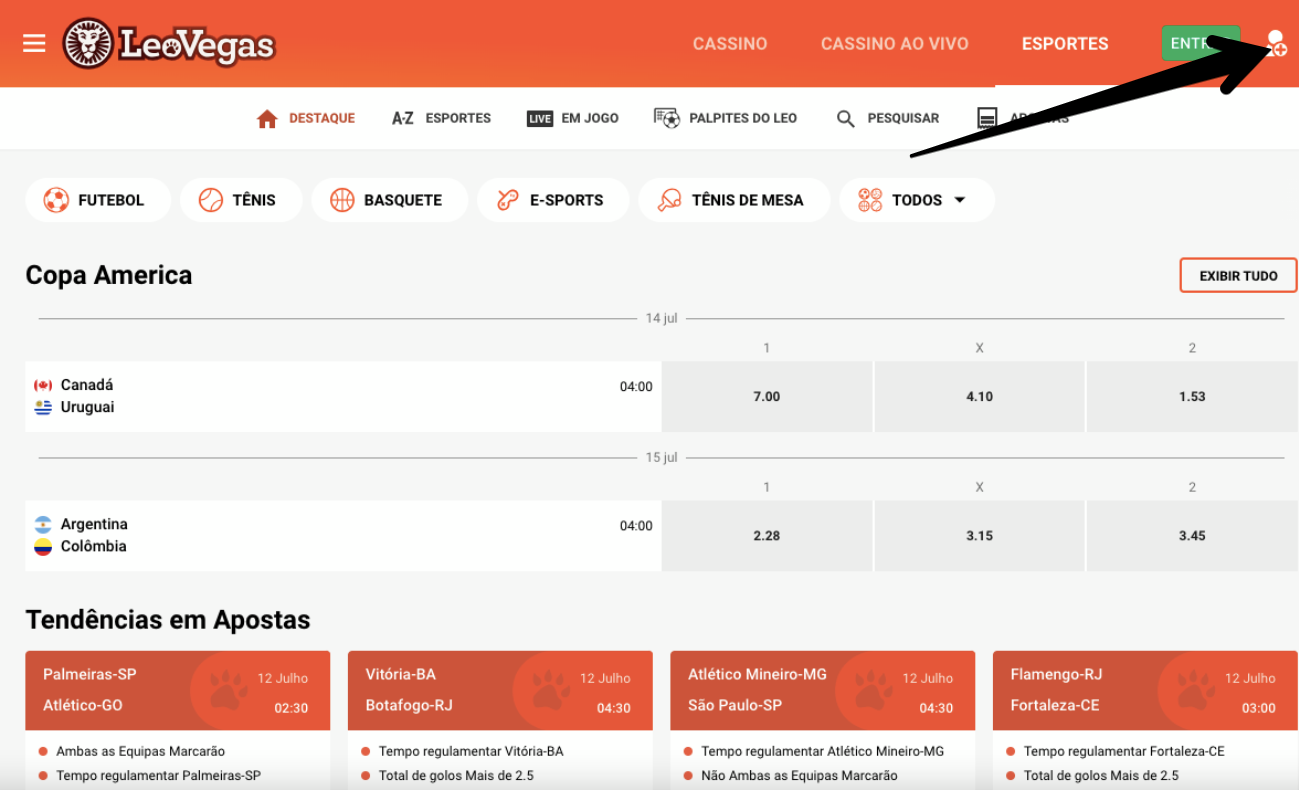Open the Pesquisar search option
This screenshot has height=790, width=1299.
coord(888,118)
